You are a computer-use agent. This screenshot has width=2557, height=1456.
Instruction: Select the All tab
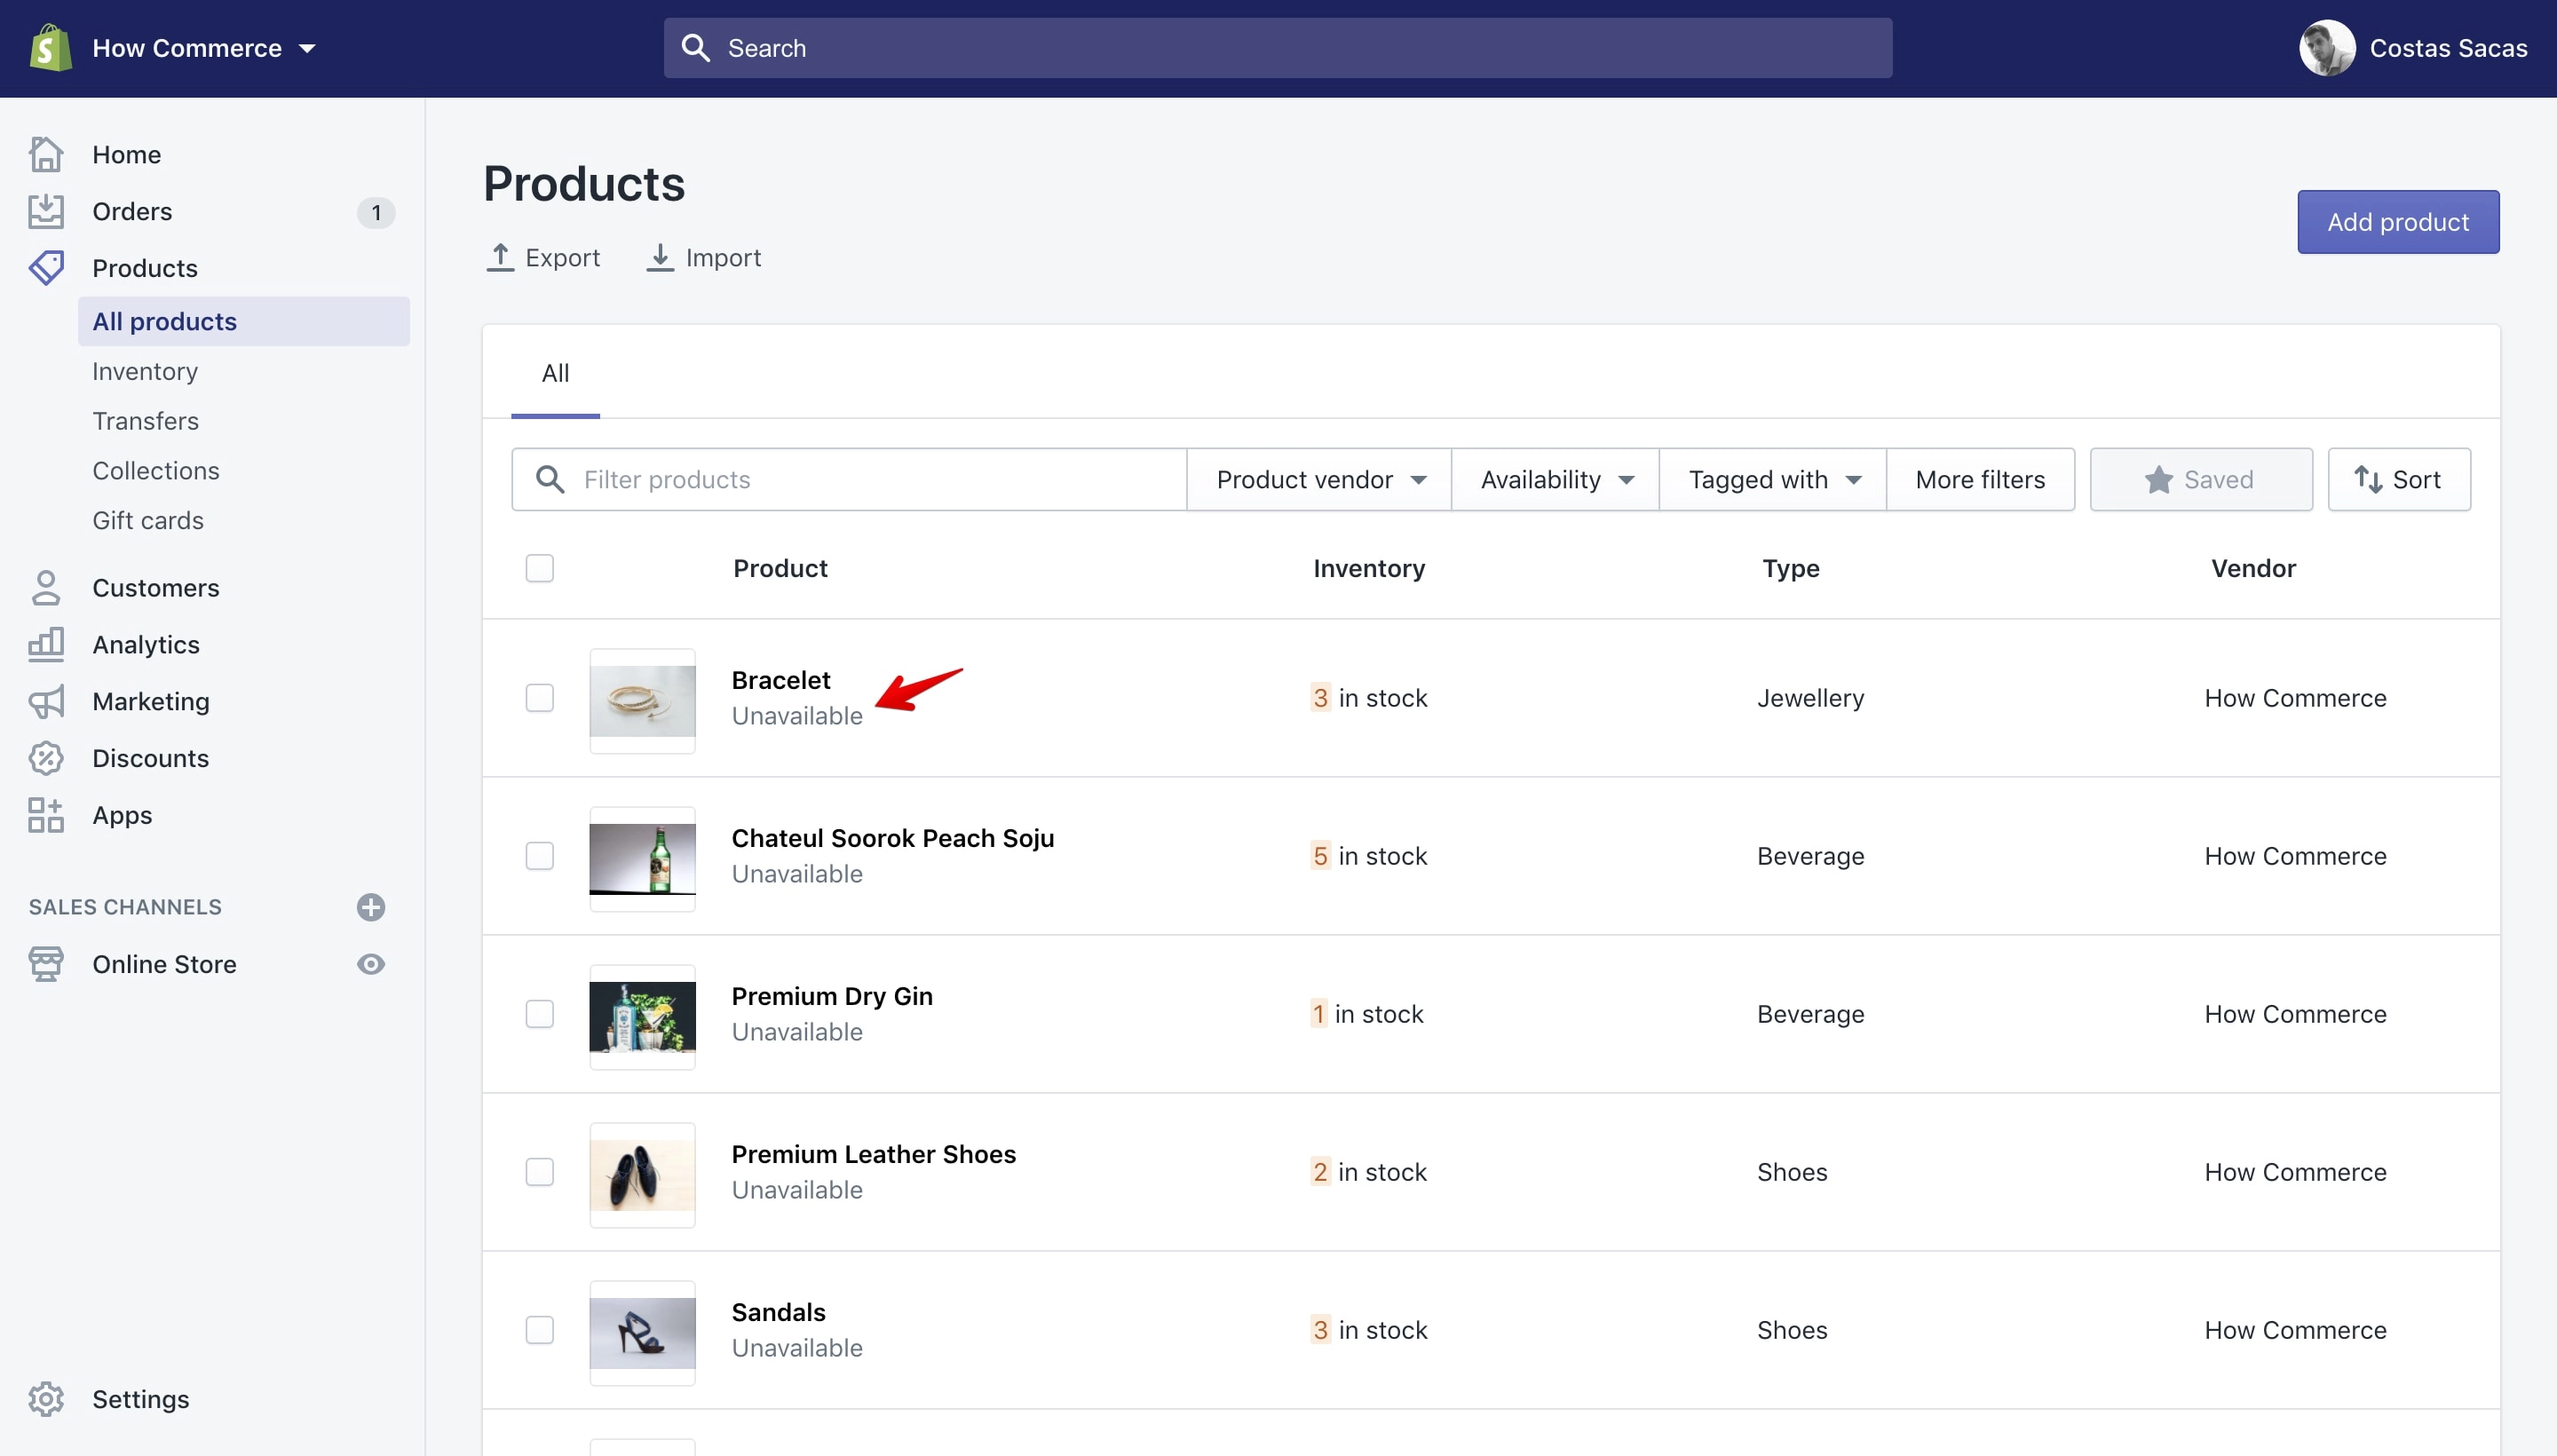[555, 373]
